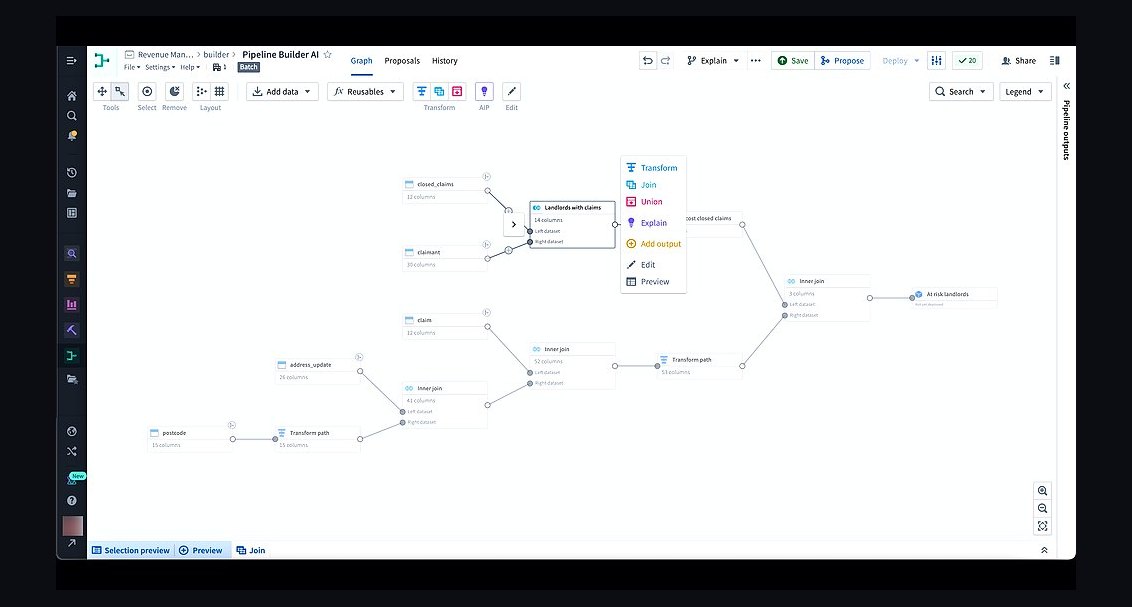
Task: Choose Preview from the node menu
Action: point(653,282)
